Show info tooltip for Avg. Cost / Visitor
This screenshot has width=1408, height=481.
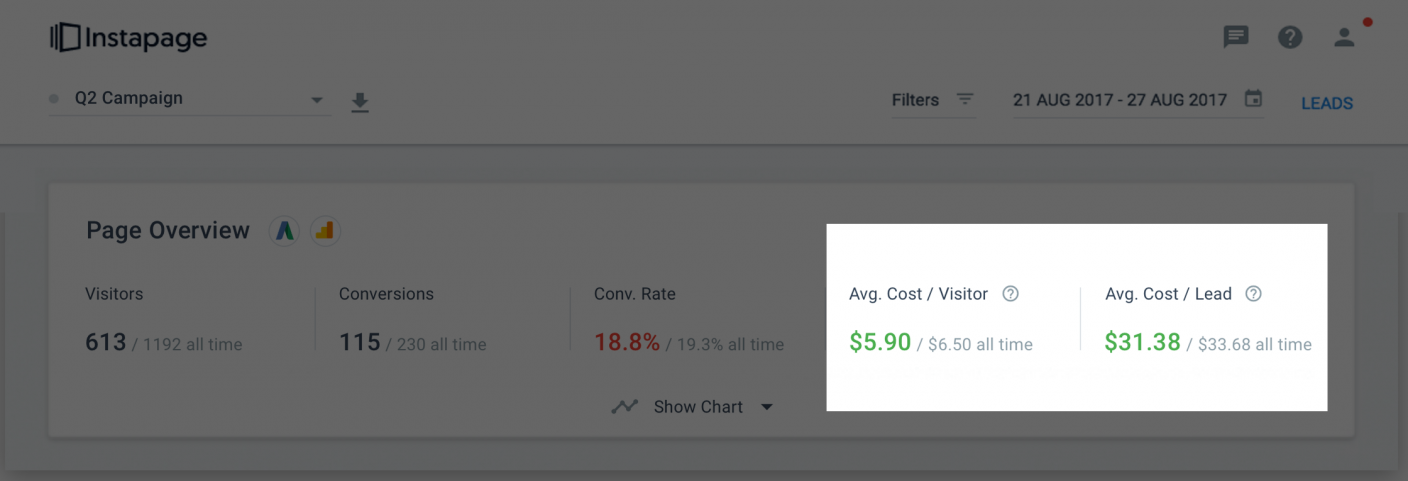pos(1010,294)
